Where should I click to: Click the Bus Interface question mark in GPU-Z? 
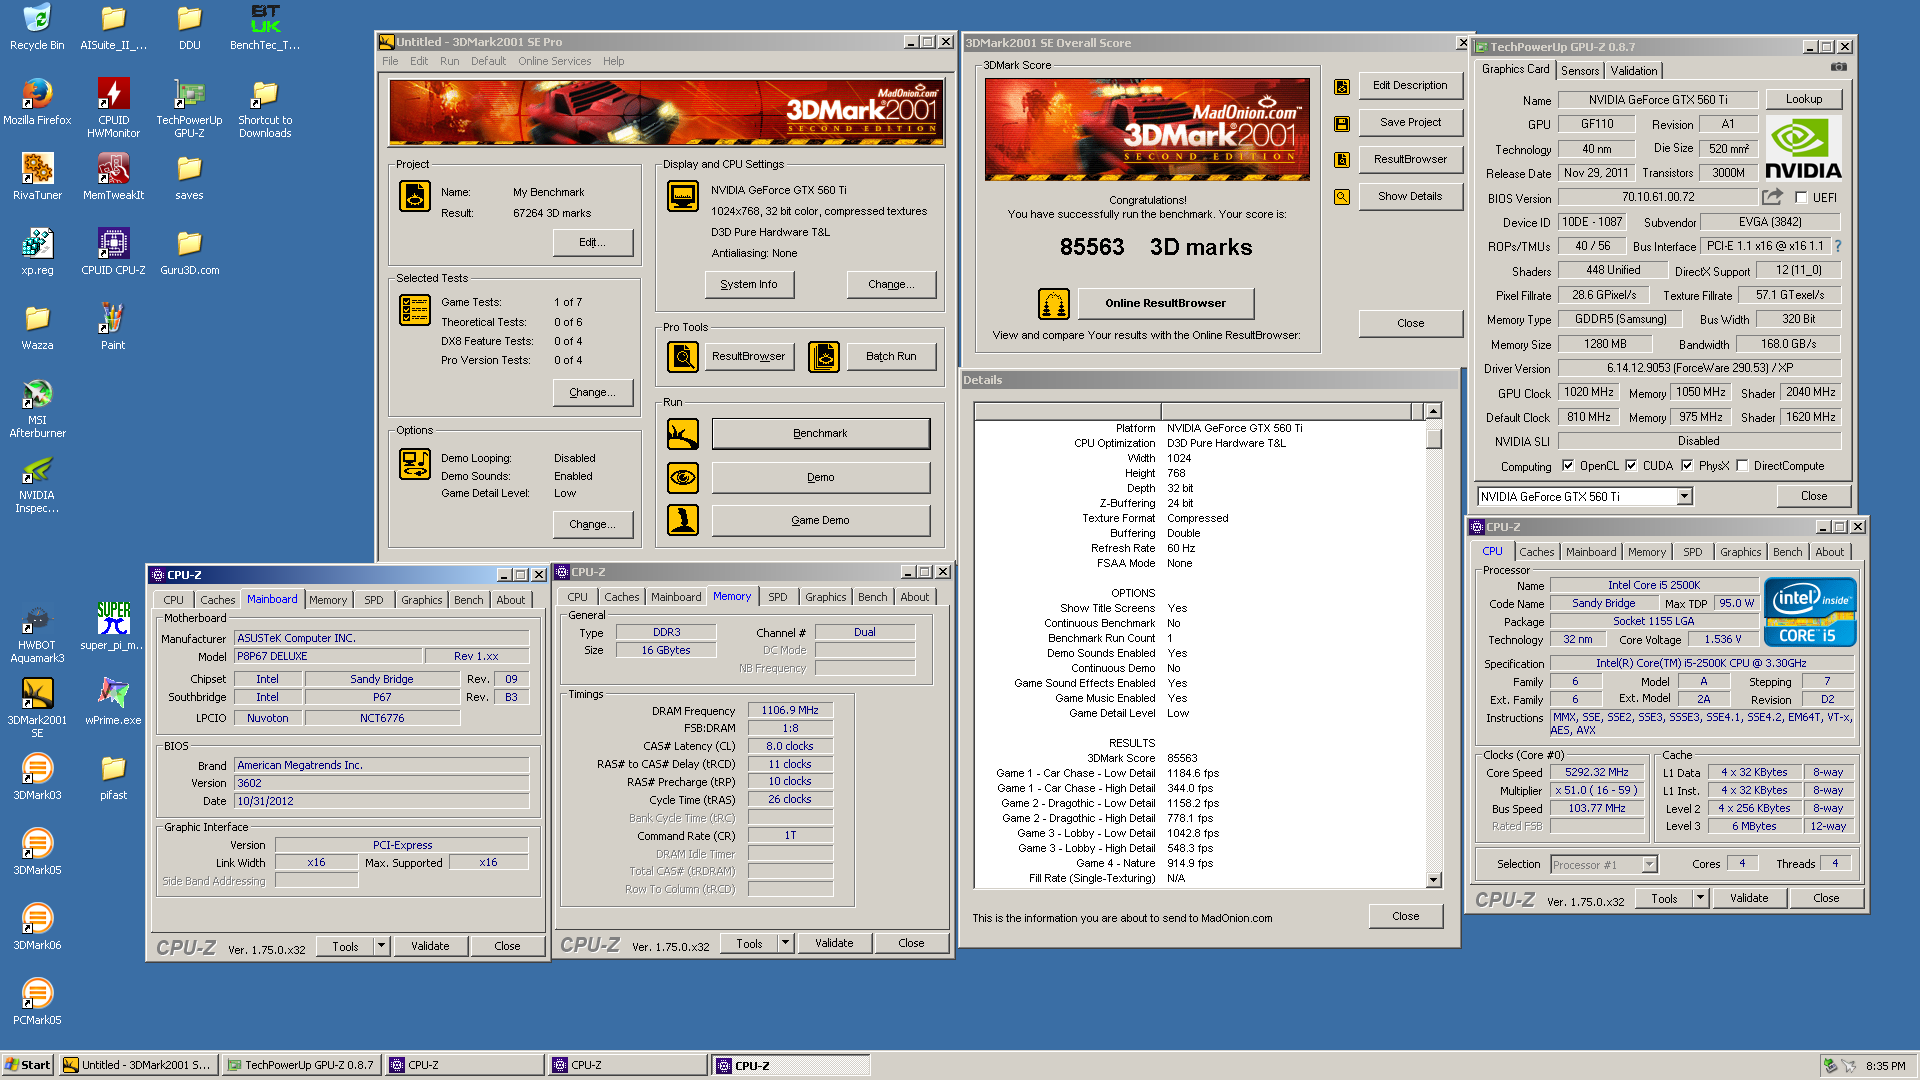(x=1837, y=246)
